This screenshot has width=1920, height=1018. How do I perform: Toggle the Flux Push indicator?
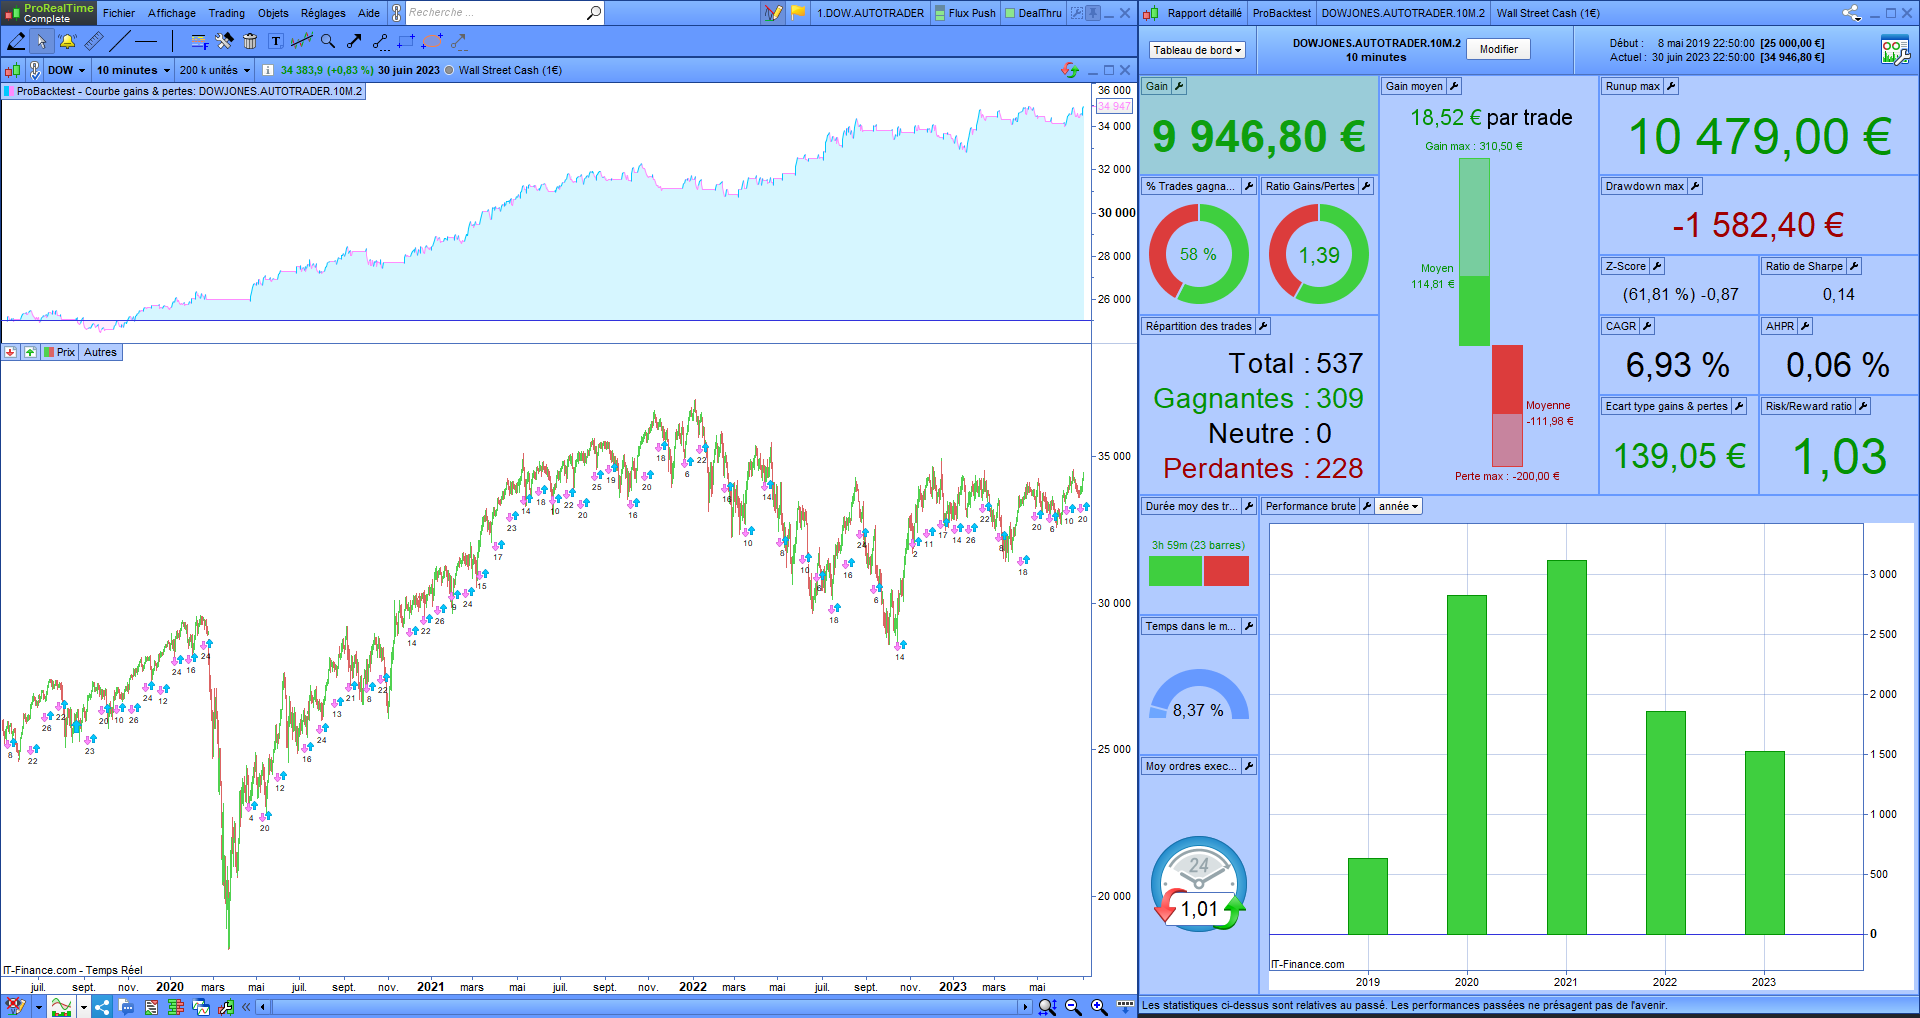click(965, 13)
